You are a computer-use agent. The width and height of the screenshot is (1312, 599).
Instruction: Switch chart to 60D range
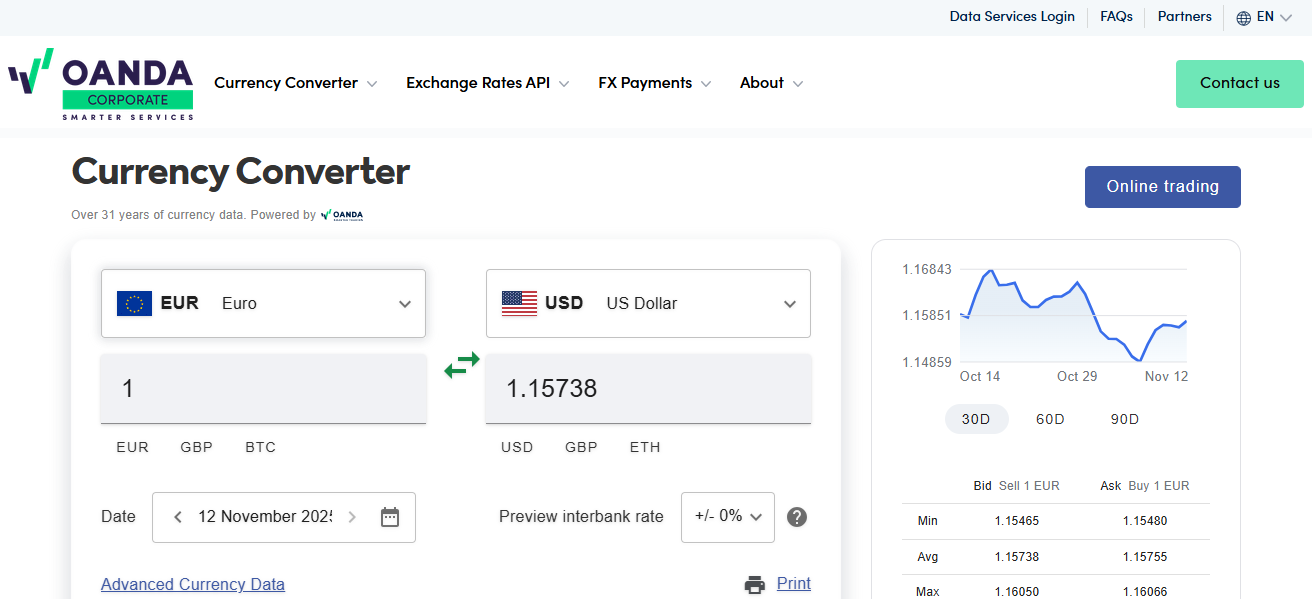click(1050, 419)
